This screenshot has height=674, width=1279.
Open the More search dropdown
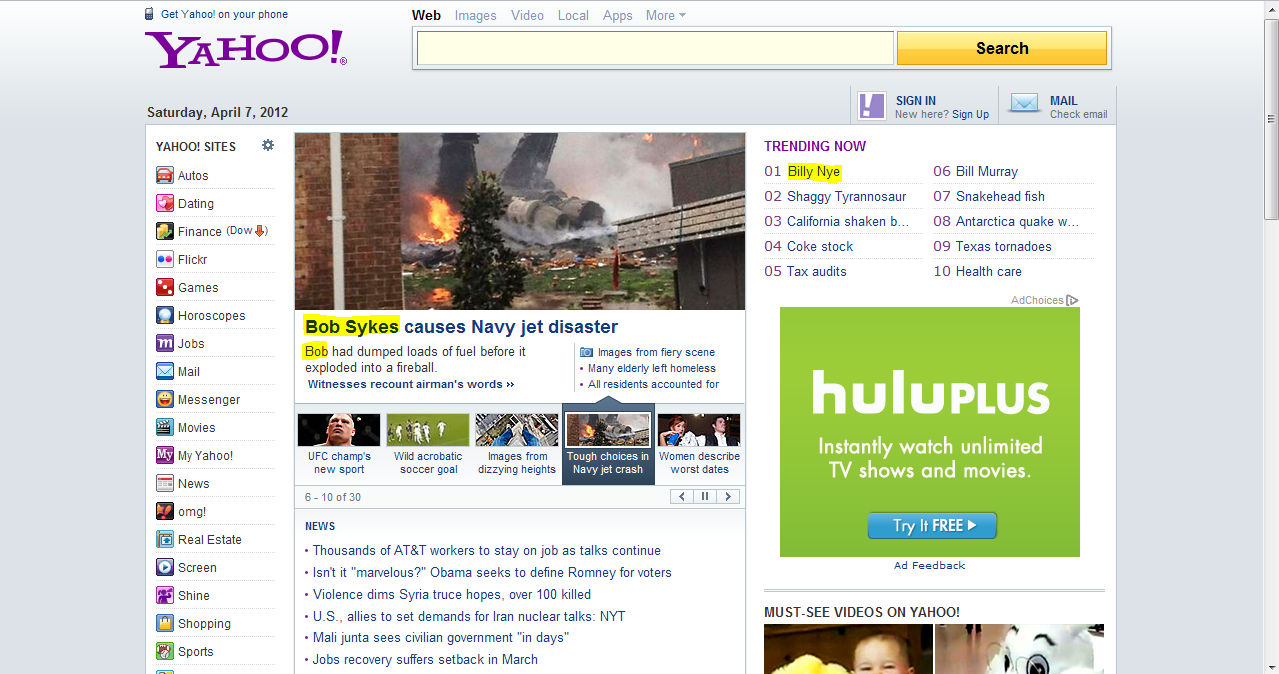666,15
